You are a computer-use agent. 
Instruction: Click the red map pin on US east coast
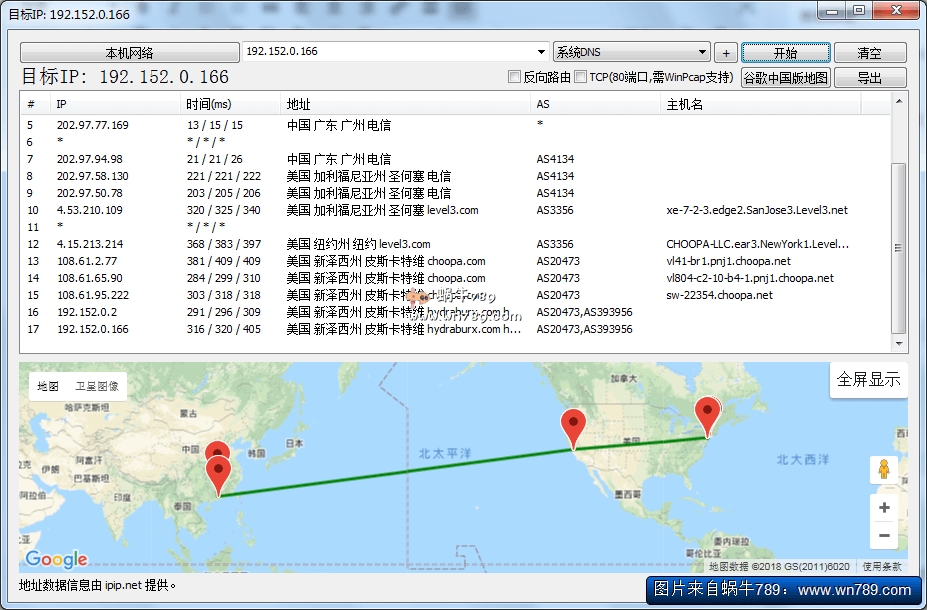(x=708, y=415)
